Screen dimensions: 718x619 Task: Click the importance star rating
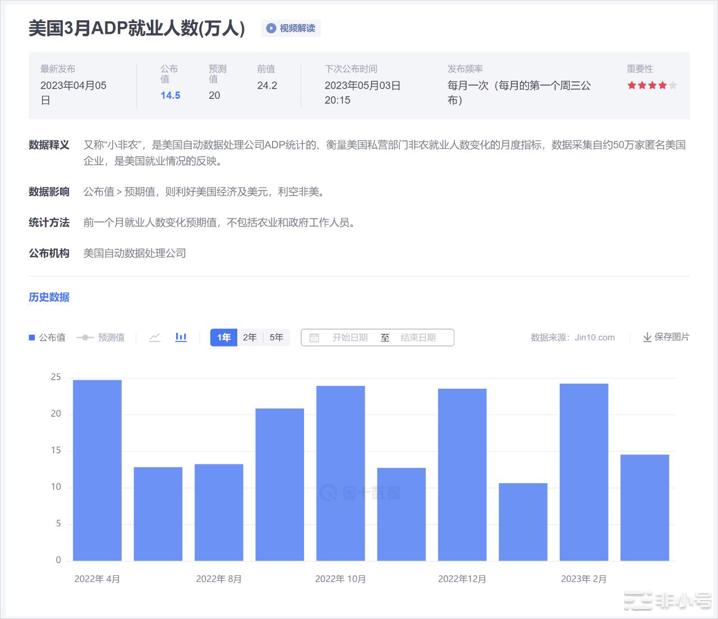click(652, 85)
